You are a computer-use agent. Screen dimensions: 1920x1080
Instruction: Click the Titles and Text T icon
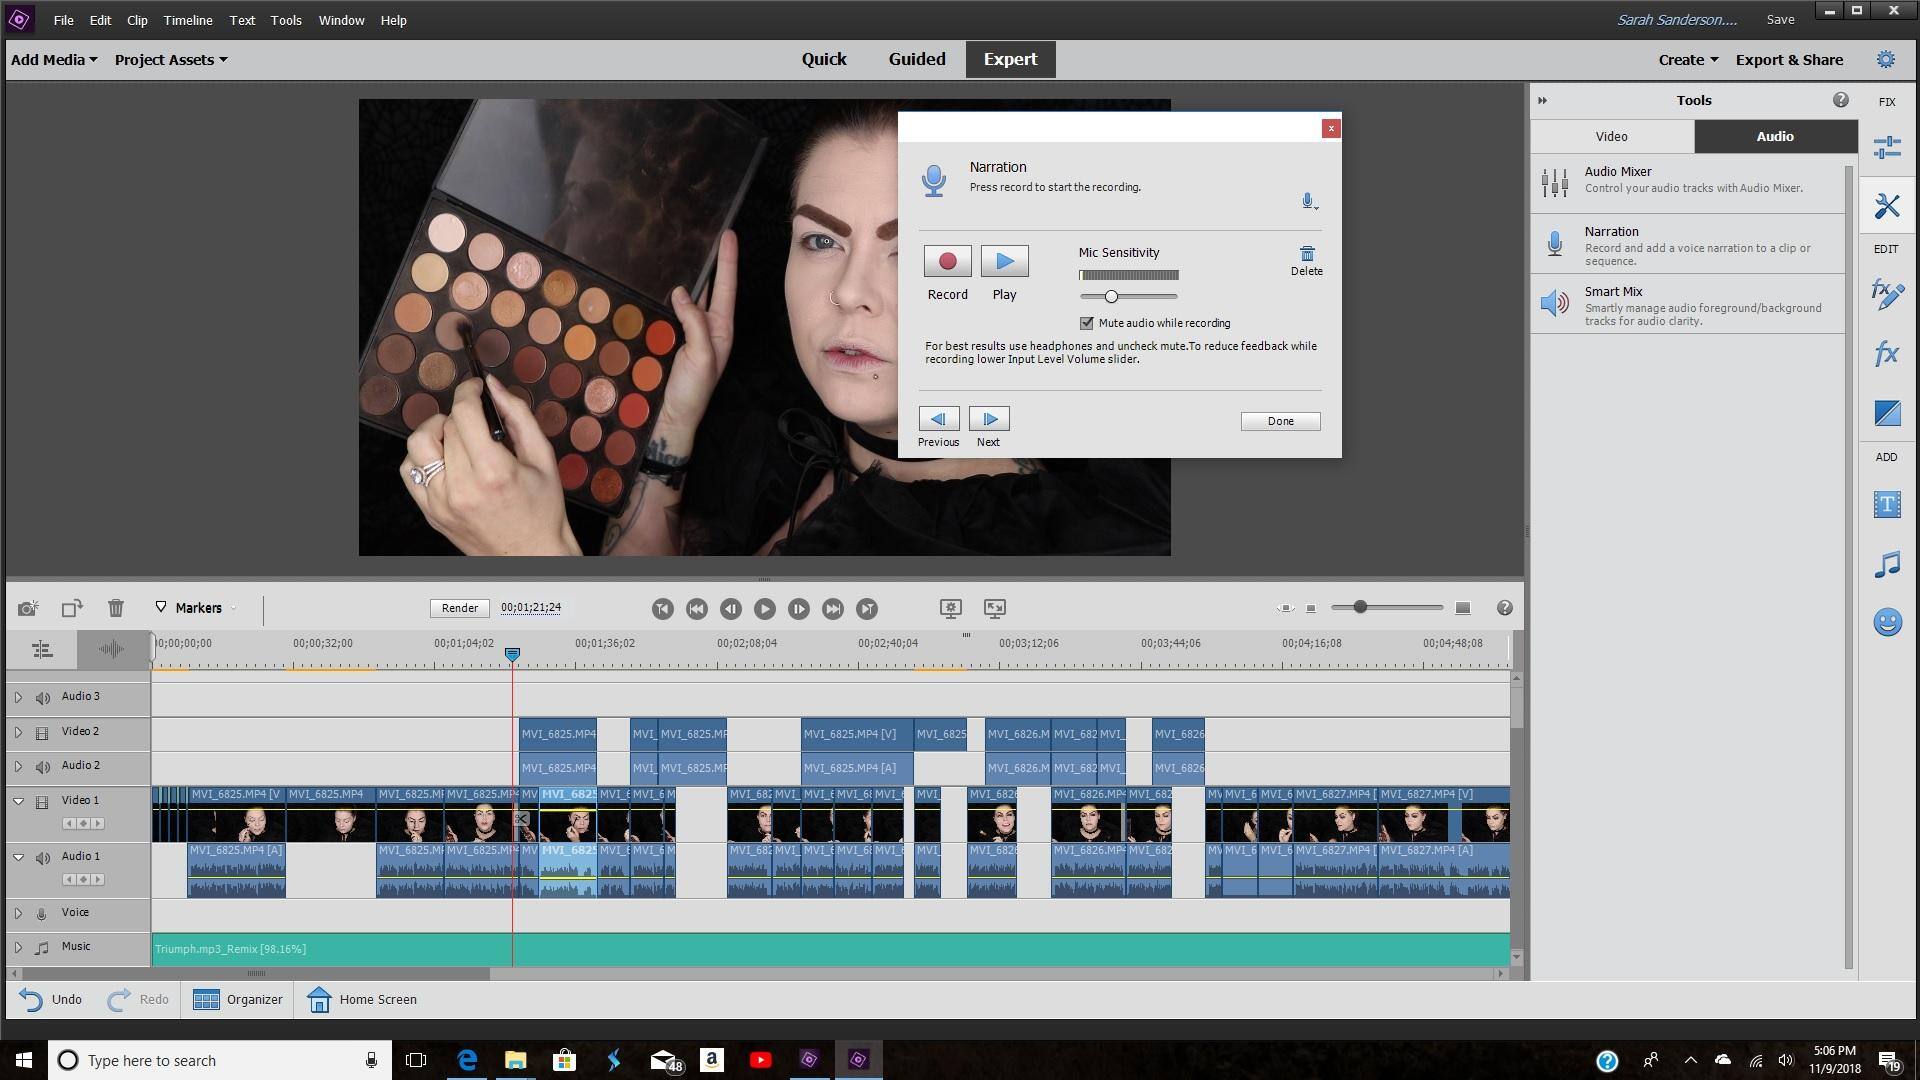[x=1886, y=505]
